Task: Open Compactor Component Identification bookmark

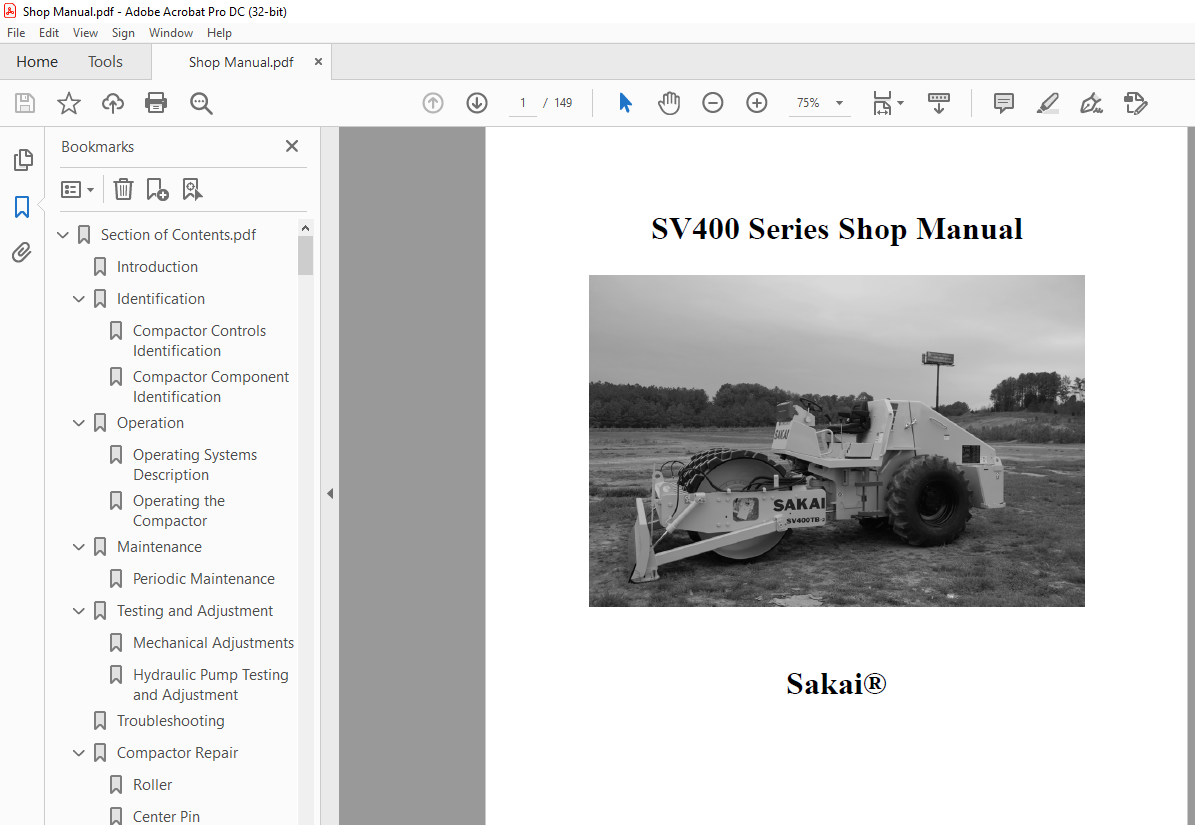Action: (211, 386)
